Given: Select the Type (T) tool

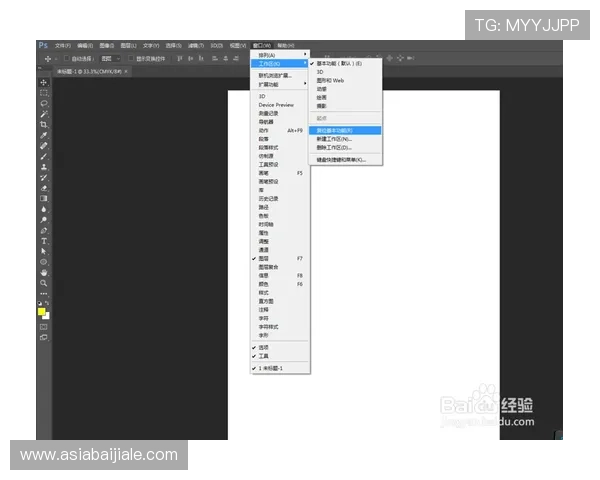Looking at the screenshot, I should [44, 241].
